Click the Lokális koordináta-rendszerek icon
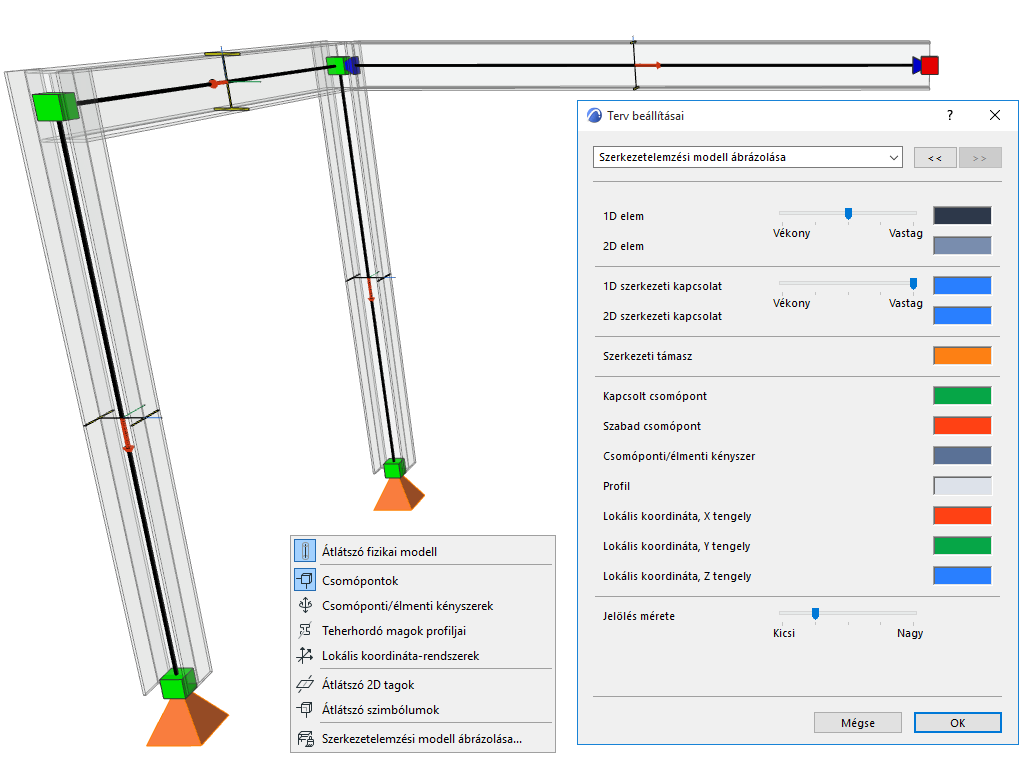Image resolution: width=1024 pixels, height=758 pixels. click(305, 655)
